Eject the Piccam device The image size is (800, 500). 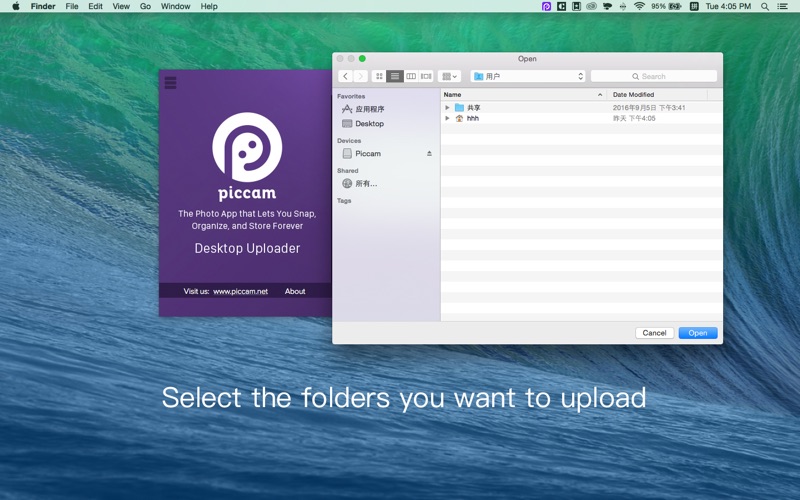(429, 154)
